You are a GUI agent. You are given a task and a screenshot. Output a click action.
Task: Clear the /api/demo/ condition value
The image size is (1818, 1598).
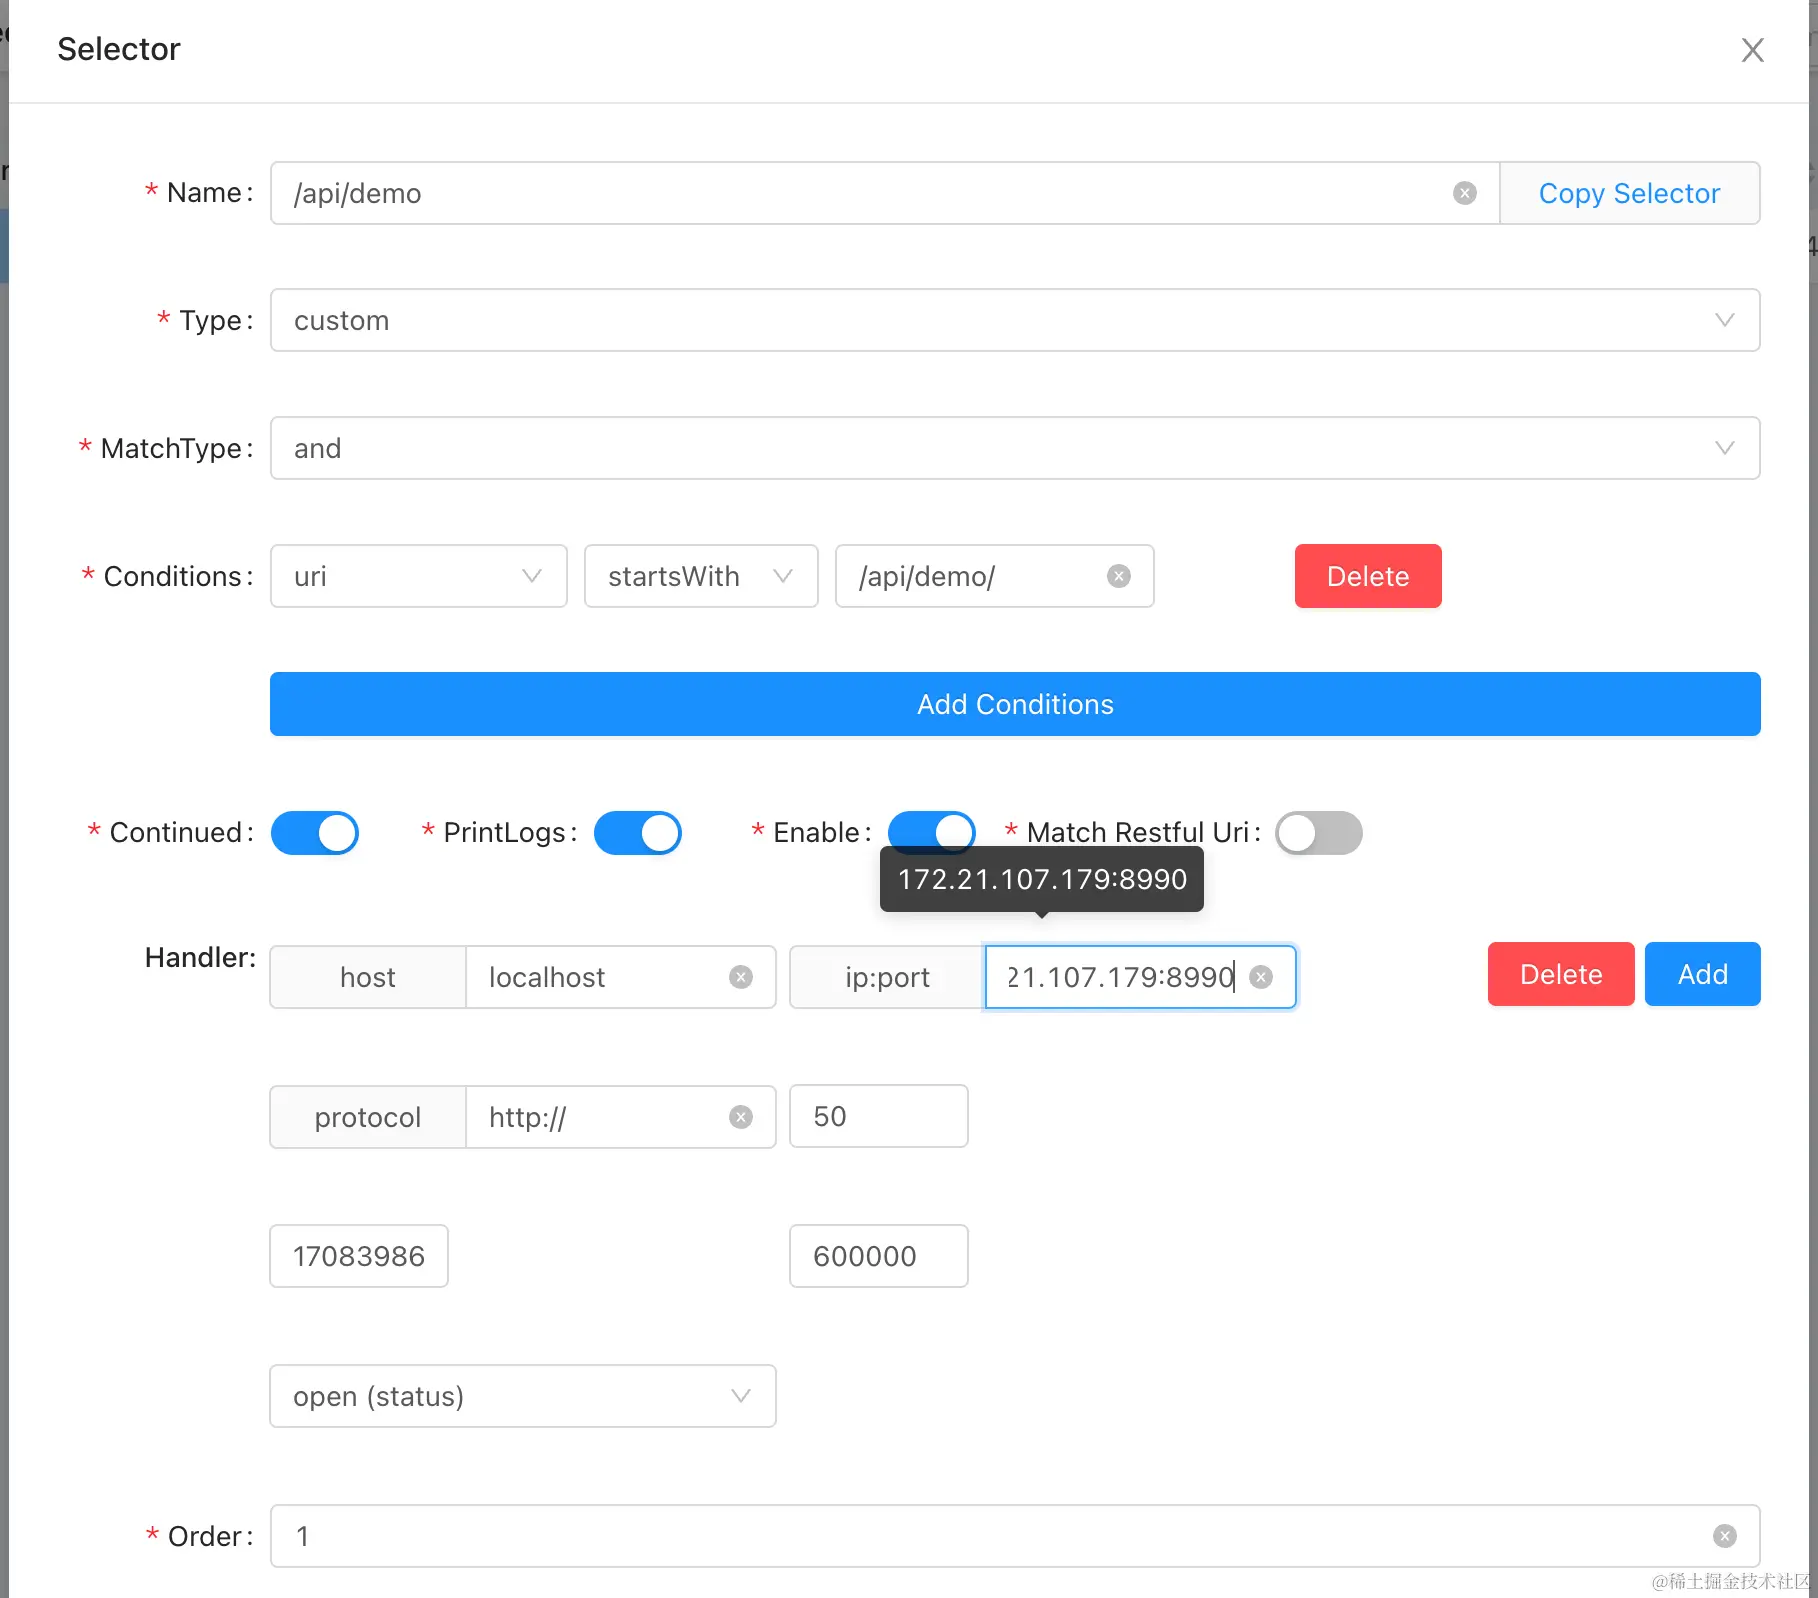tap(1119, 576)
